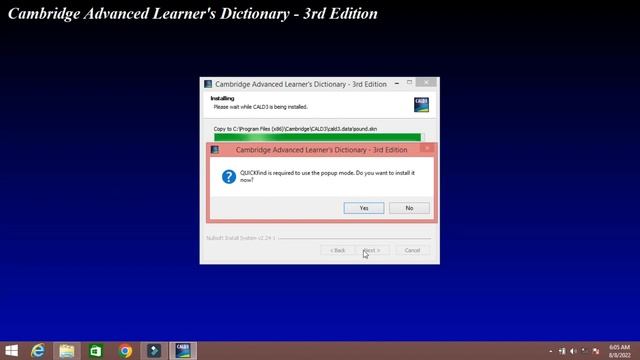Click the Cancel button in installer
Viewport: 640px width, 360px height.
point(412,250)
